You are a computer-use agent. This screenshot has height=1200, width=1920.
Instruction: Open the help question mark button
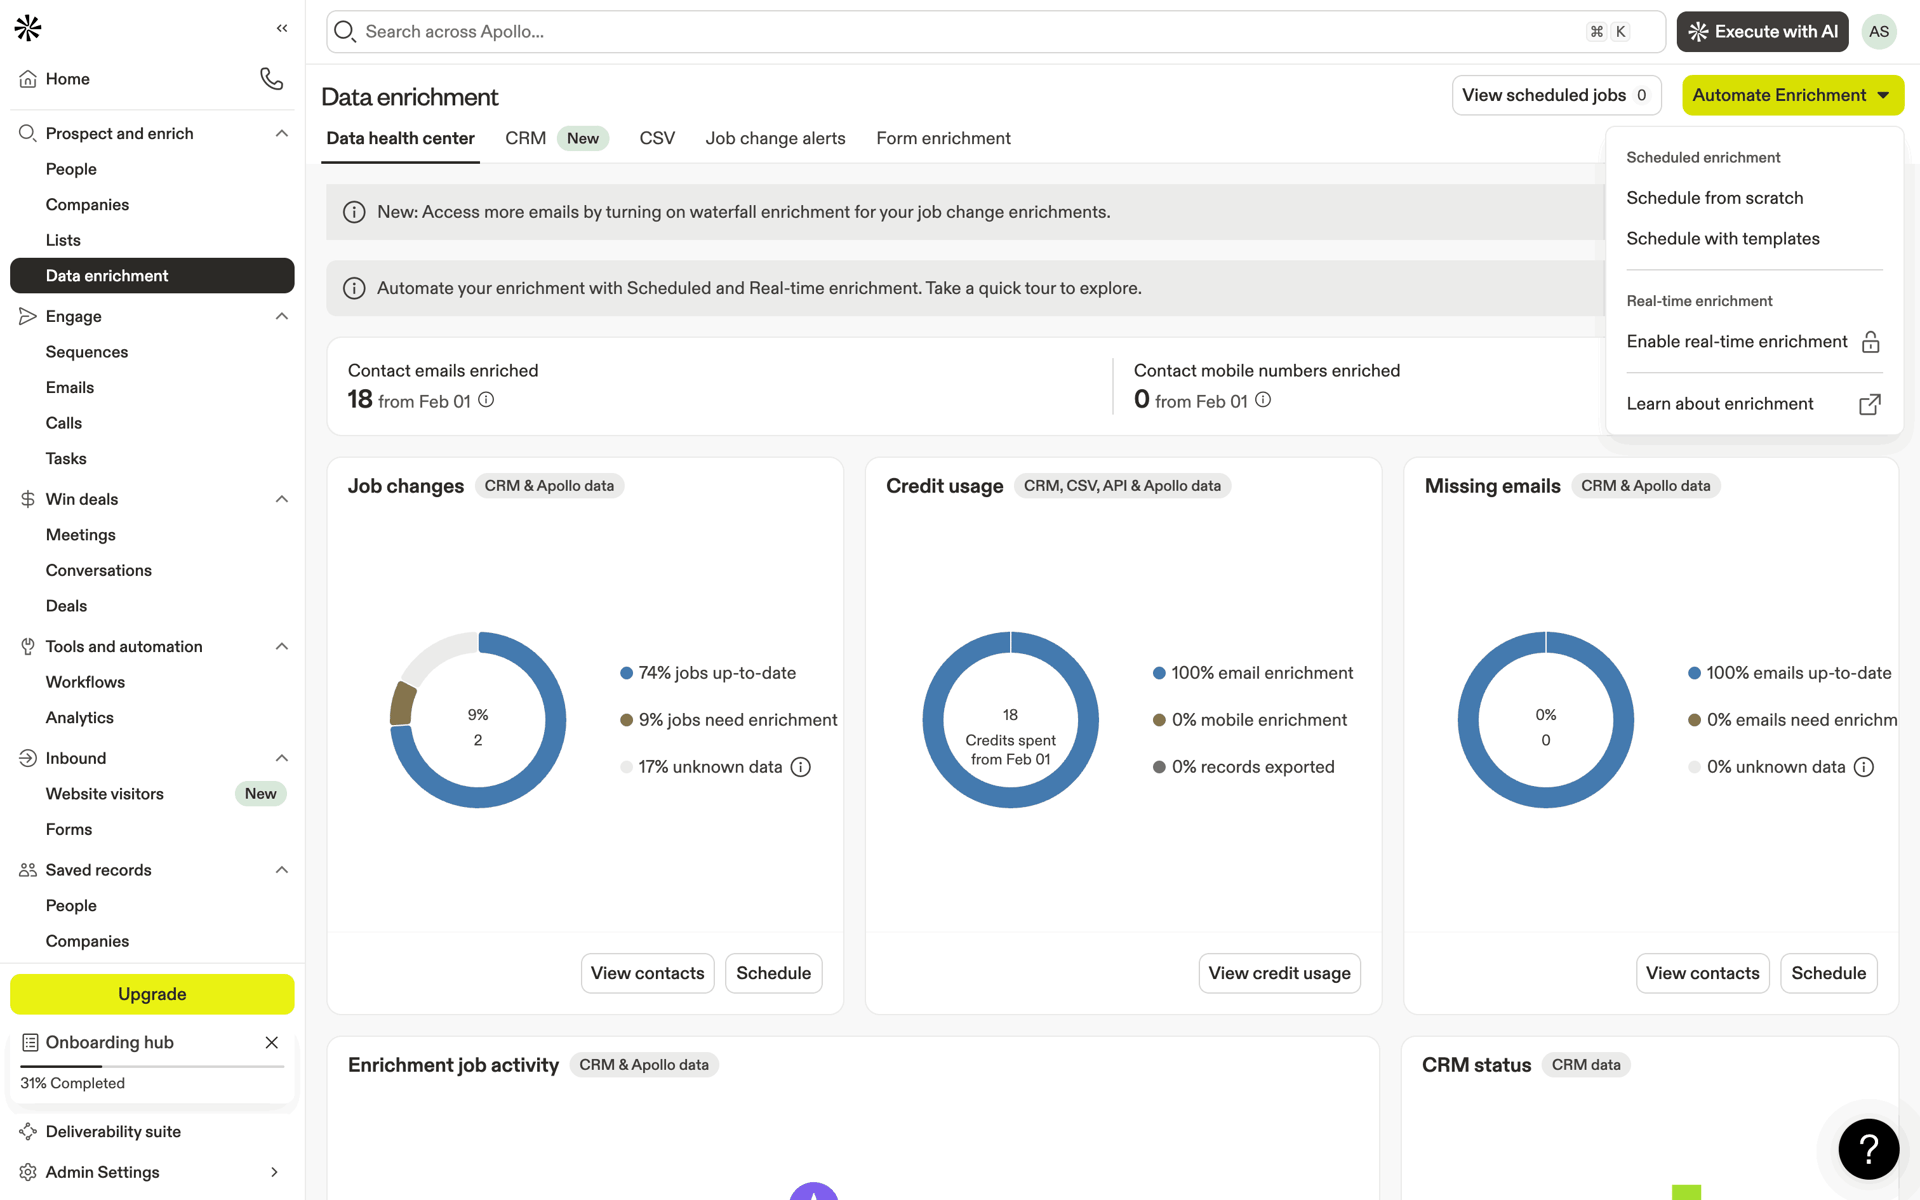point(1868,1149)
